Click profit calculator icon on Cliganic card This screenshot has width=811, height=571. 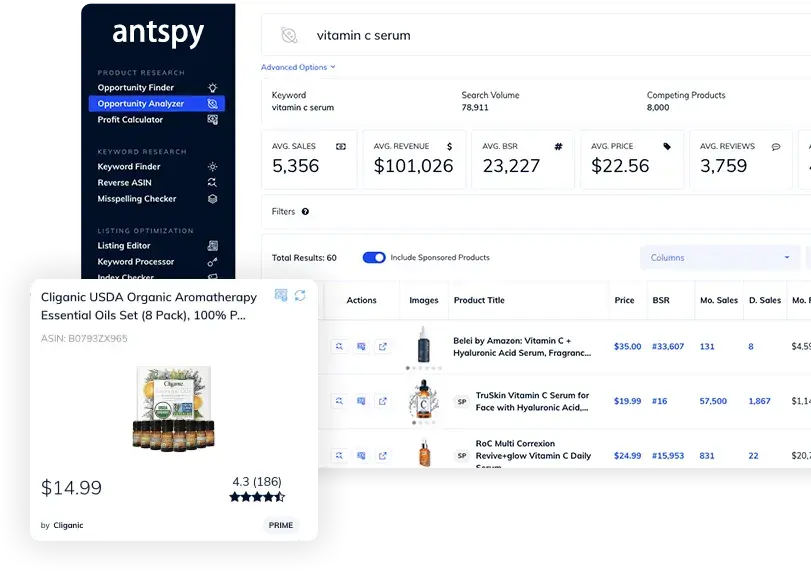281,295
